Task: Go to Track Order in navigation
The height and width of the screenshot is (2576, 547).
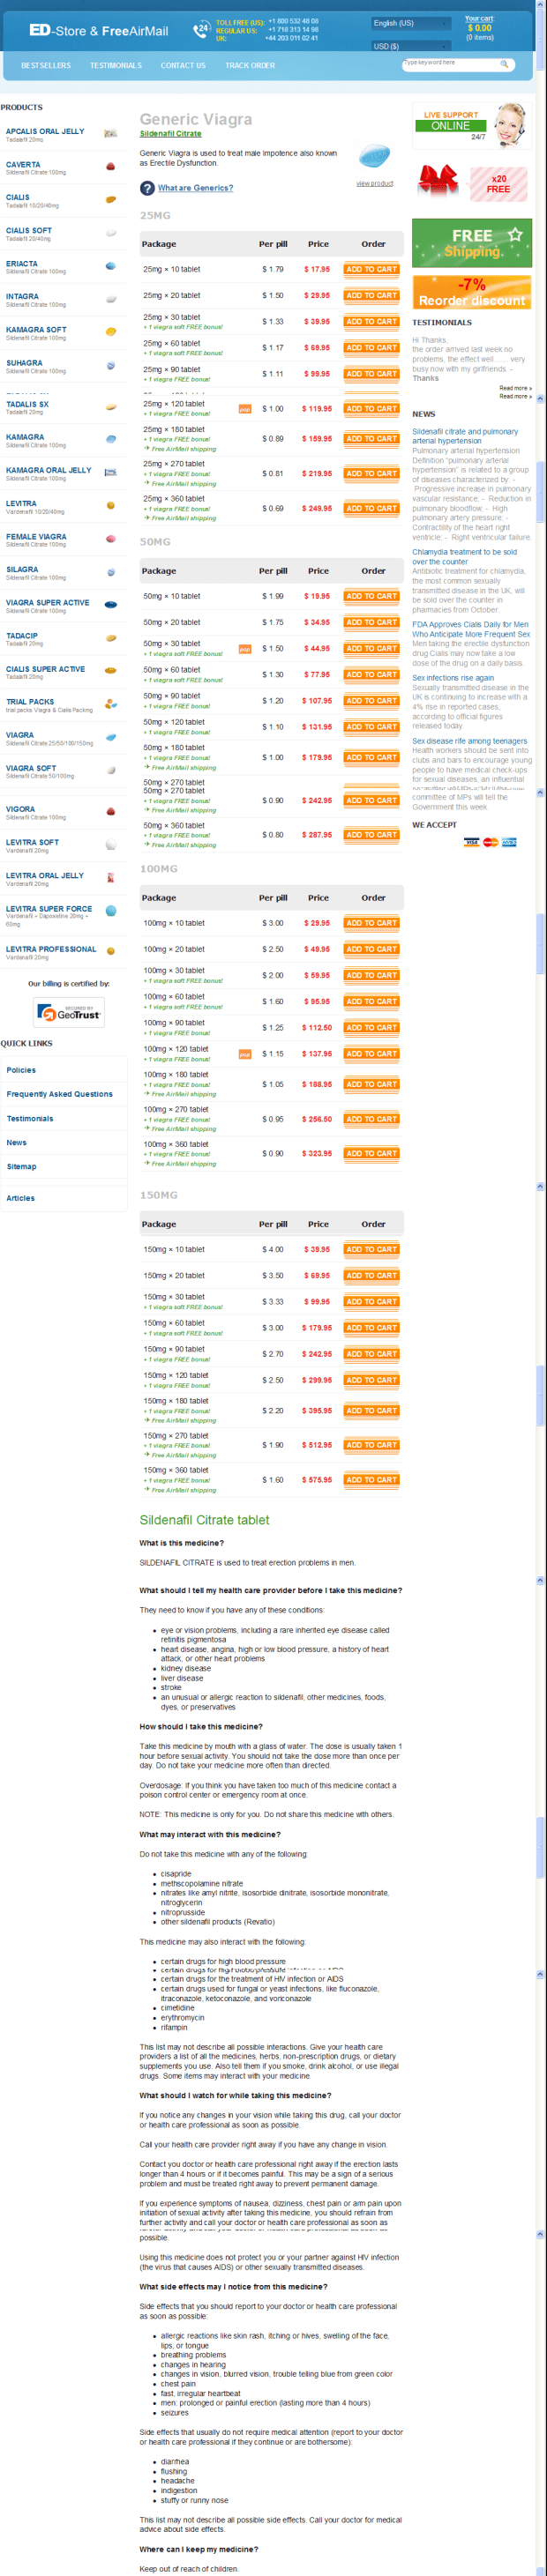Action: coord(250,66)
